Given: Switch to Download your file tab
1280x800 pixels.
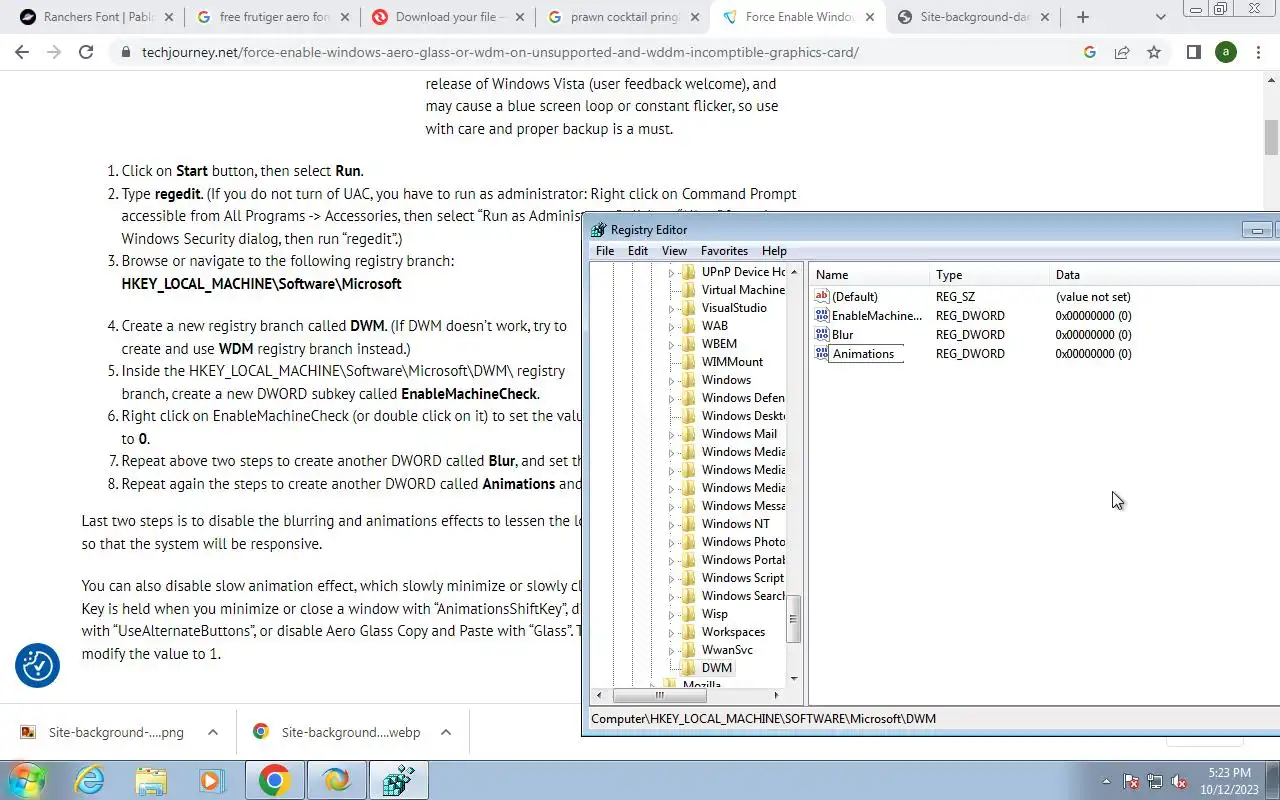Looking at the screenshot, I should point(450,17).
